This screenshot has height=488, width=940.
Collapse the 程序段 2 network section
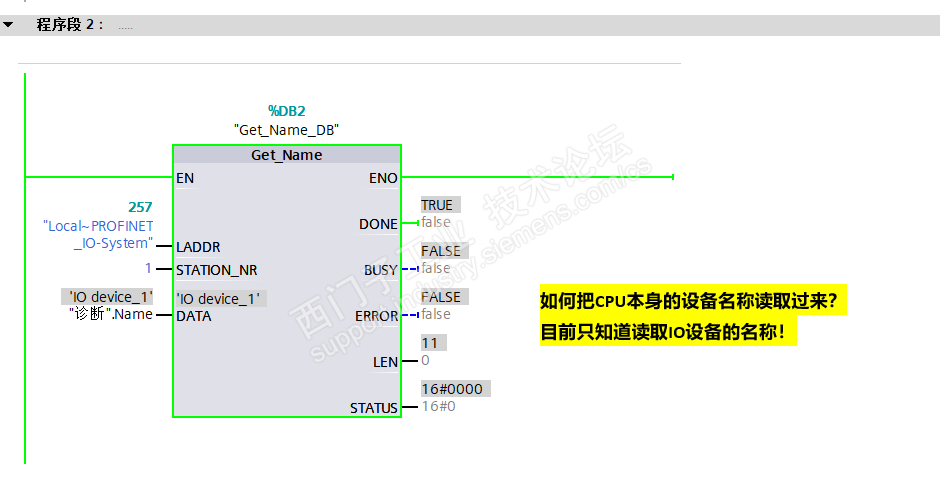8,25
